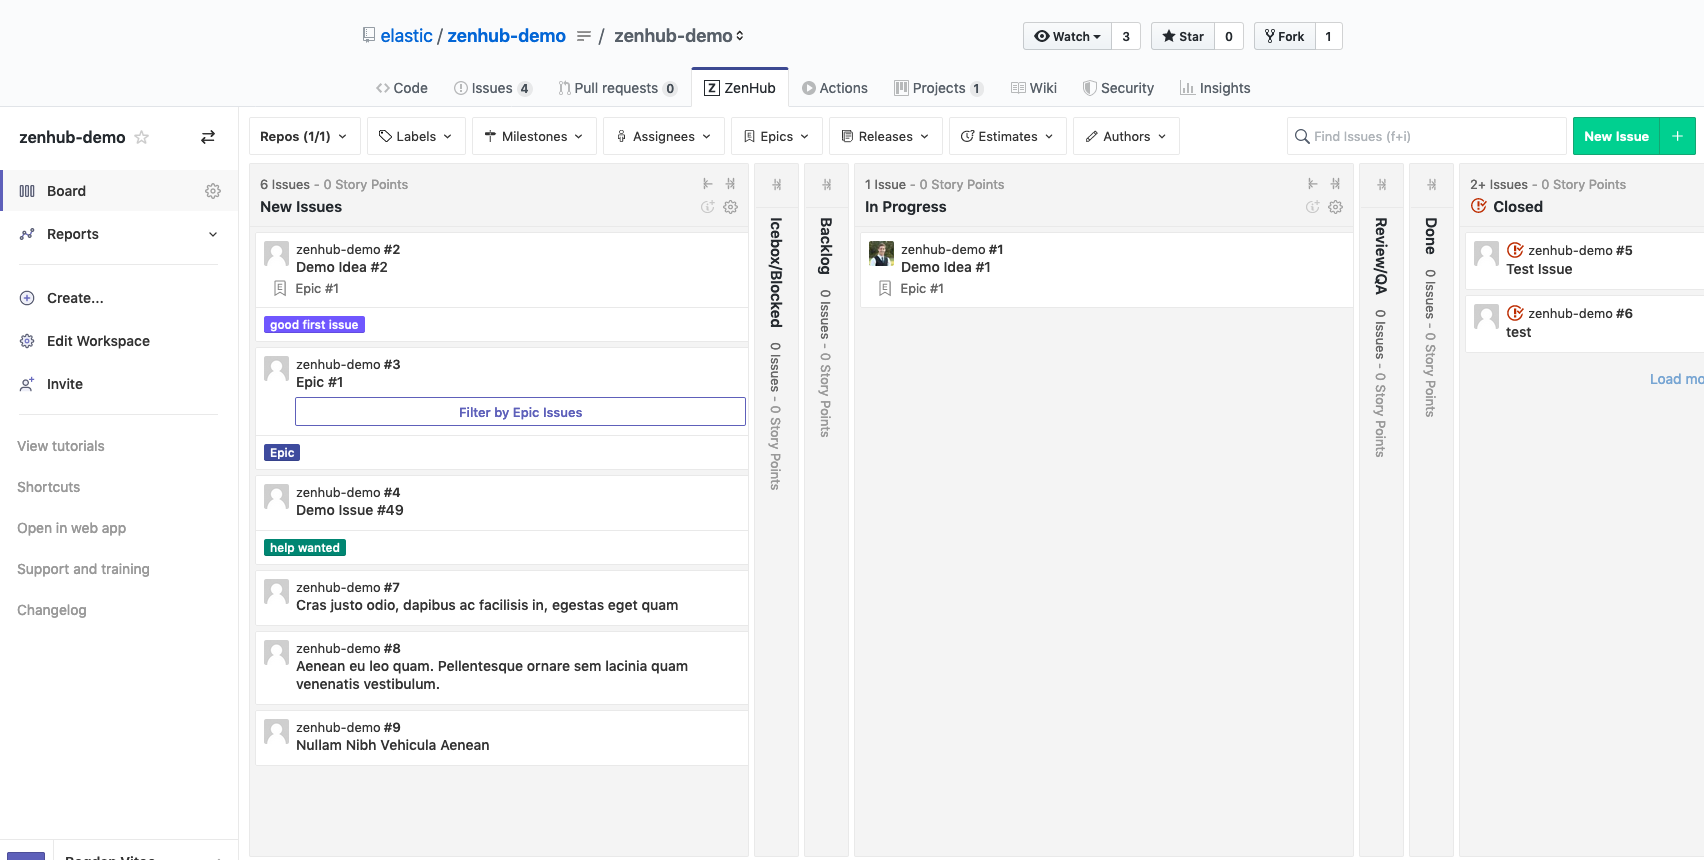Open the Assignees filter dropdown
The height and width of the screenshot is (860, 1704).
pyautogui.click(x=664, y=136)
